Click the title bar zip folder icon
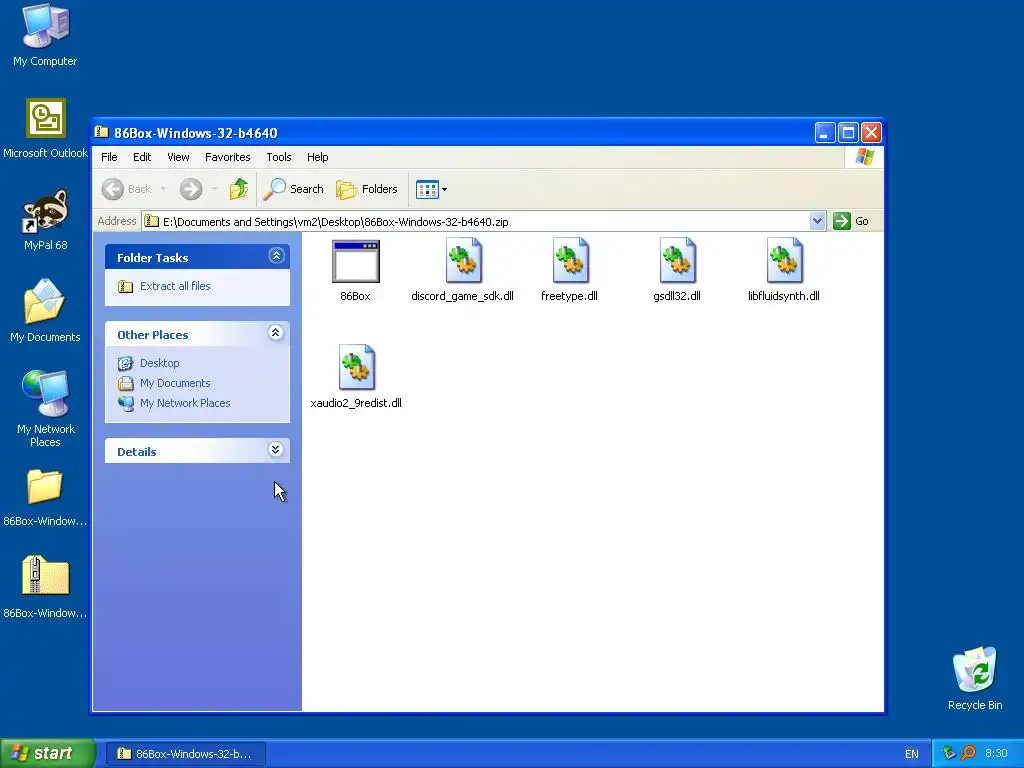1024x768 pixels. pos(101,133)
